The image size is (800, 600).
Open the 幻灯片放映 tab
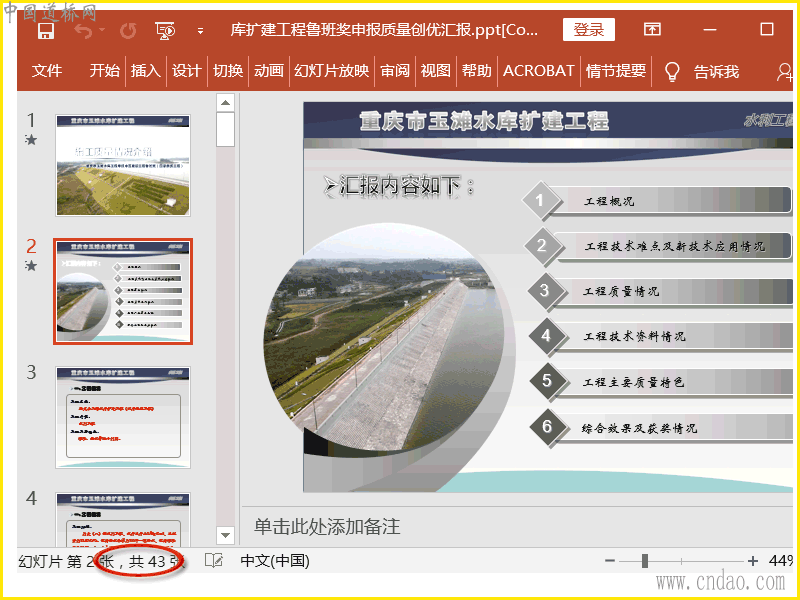click(332, 71)
